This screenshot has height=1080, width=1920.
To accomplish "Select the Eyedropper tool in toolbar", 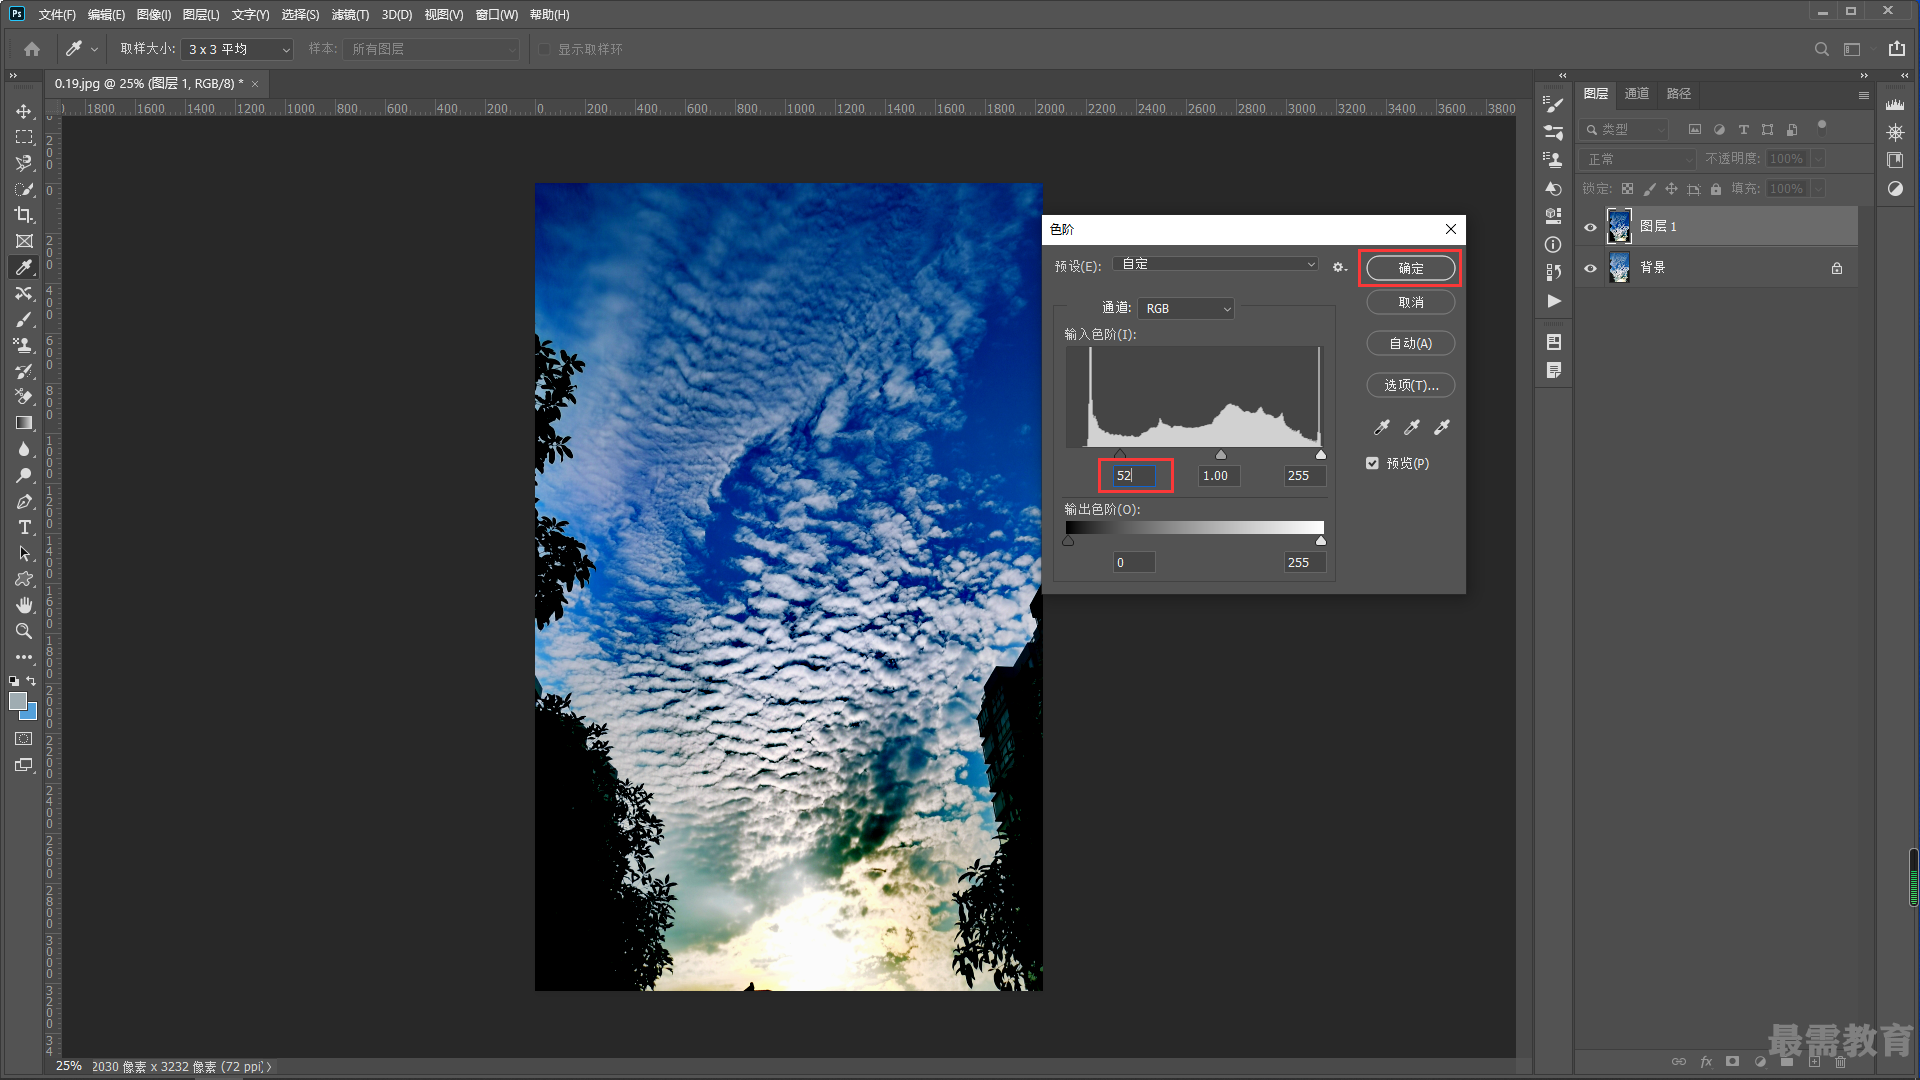I will point(24,267).
